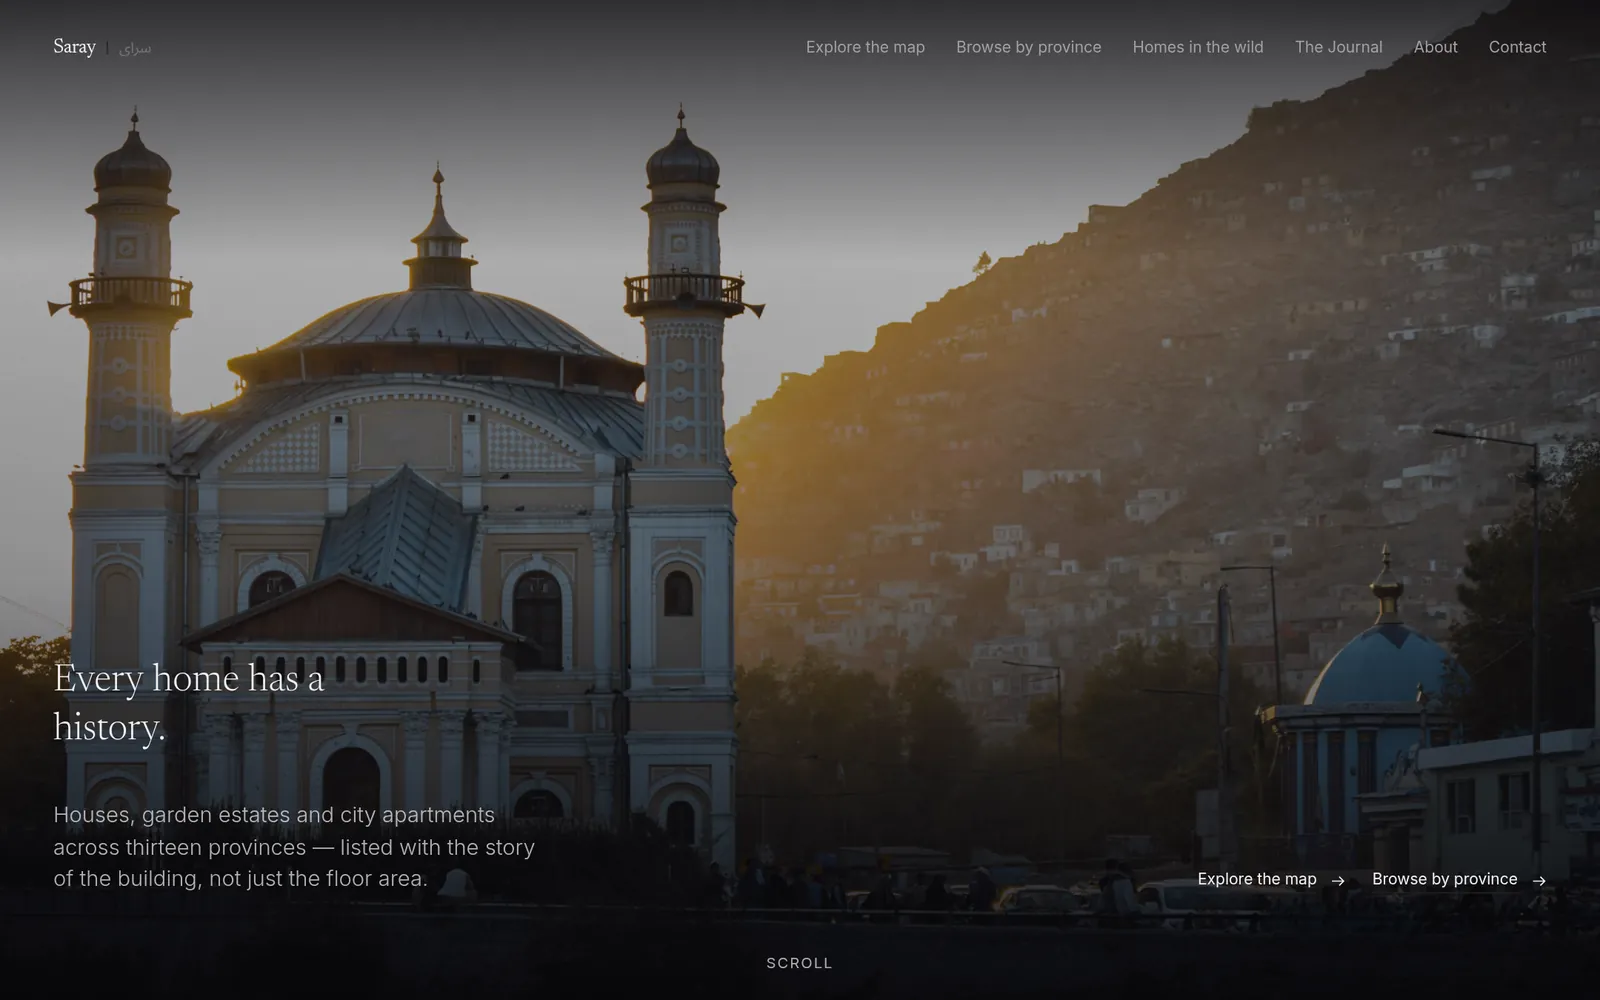Select the headline Every home has a history
1600x1000 pixels.
[189, 702]
